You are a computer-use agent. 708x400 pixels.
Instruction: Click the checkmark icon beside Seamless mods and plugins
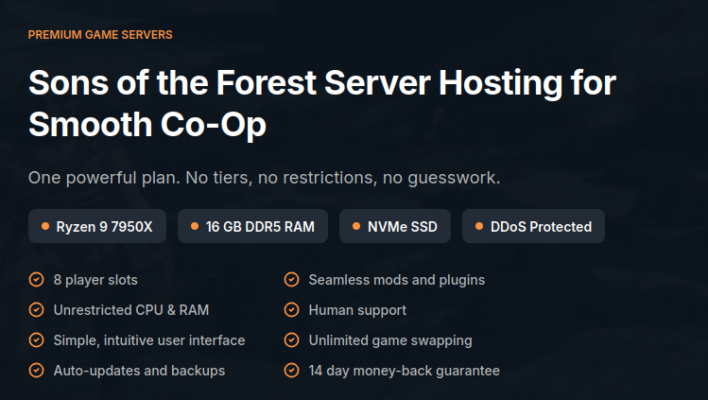click(292, 279)
